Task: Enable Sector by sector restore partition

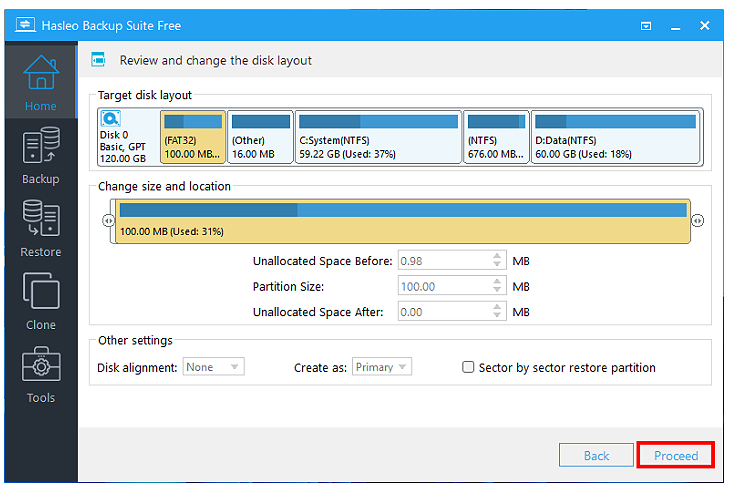Action: coord(468,367)
